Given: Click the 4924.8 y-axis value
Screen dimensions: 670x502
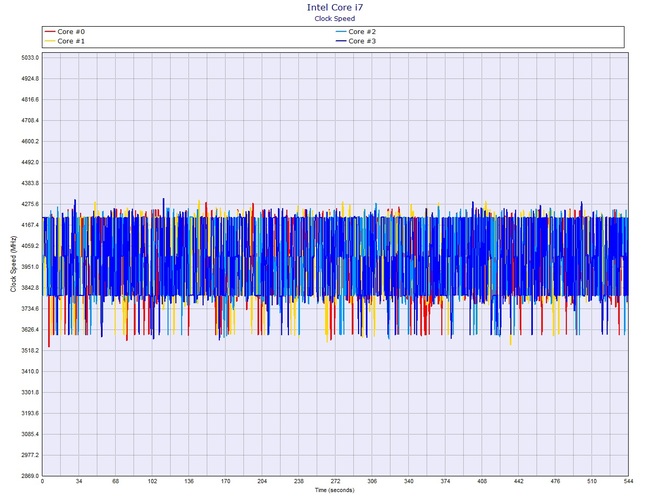Looking at the screenshot, I should [x=30, y=79].
